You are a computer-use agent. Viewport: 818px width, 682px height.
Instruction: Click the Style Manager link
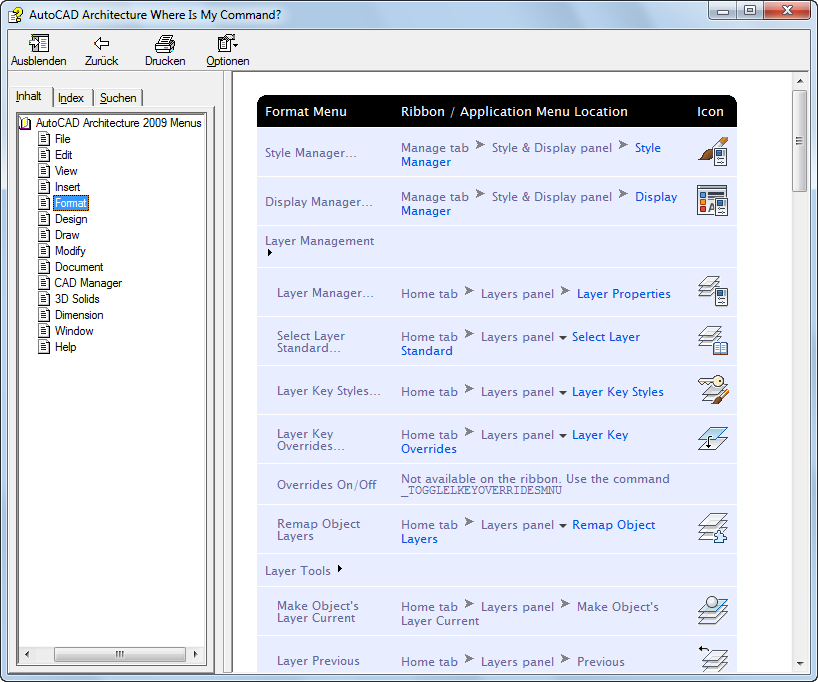point(531,155)
